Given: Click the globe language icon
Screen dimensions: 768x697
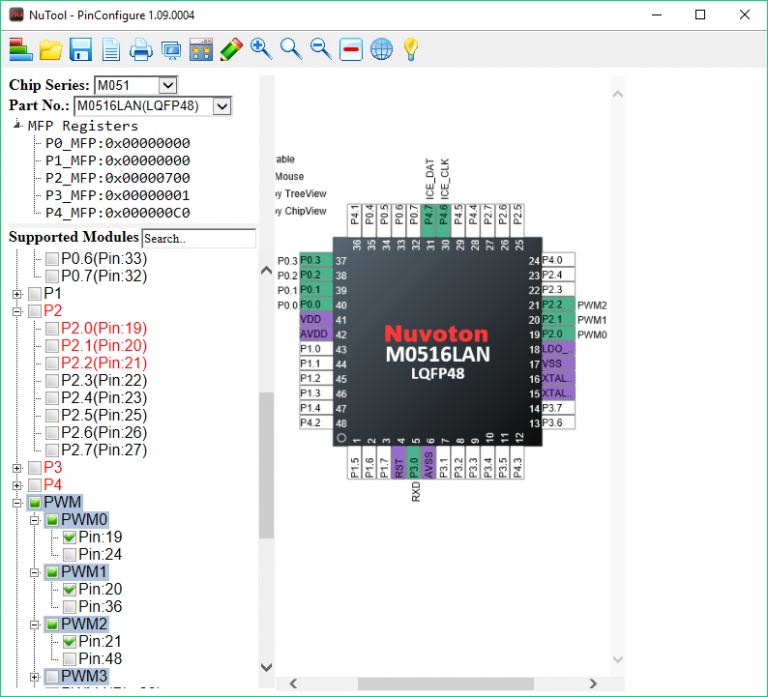Looking at the screenshot, I should click(382, 49).
